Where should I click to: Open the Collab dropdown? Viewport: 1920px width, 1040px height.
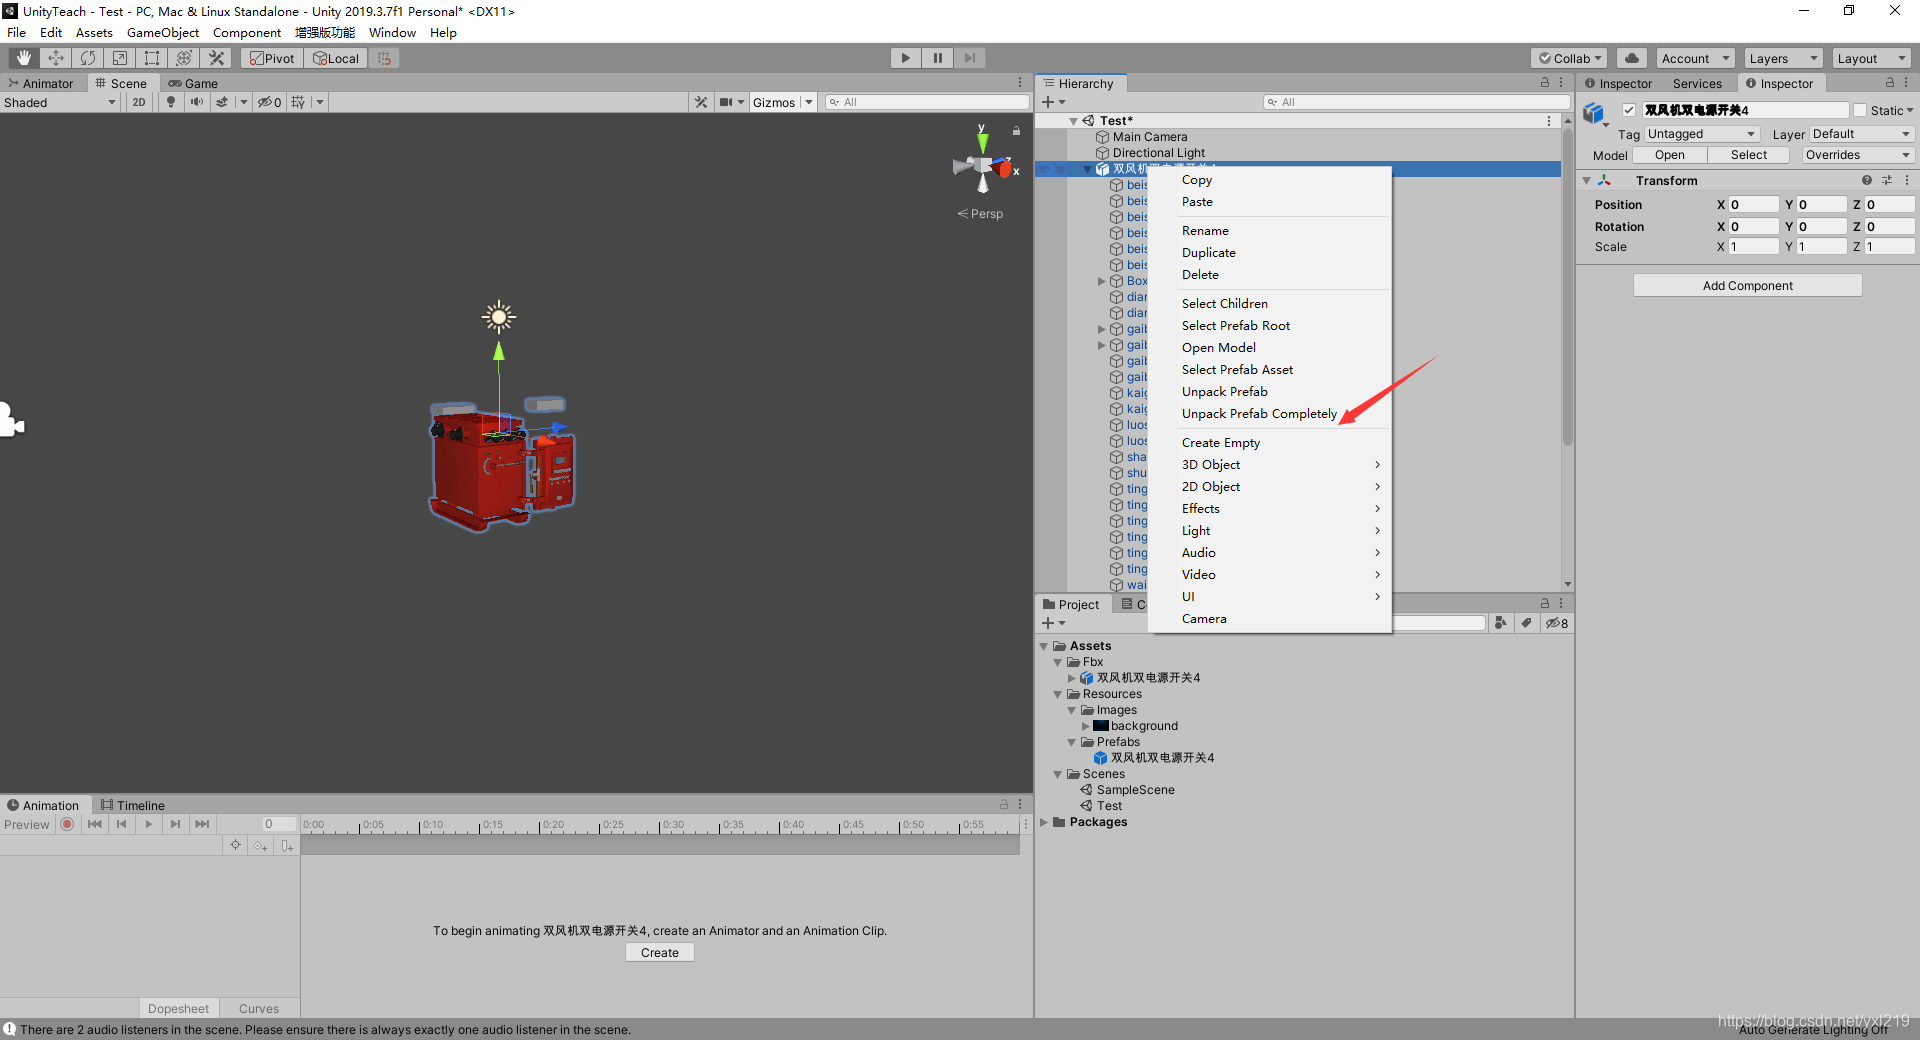pyautogui.click(x=1569, y=58)
